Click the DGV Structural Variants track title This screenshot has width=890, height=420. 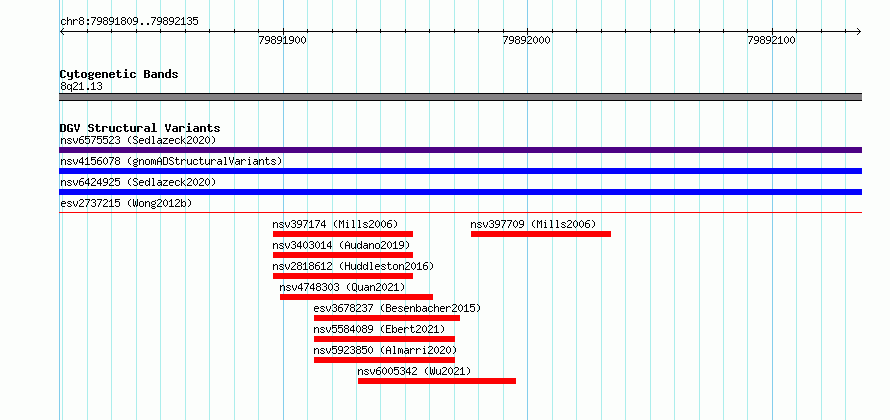point(140,128)
